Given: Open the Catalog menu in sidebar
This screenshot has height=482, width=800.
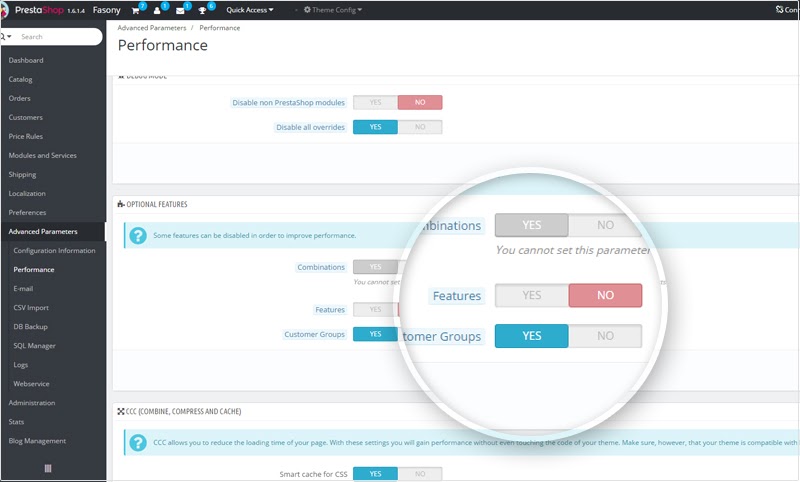Looking at the screenshot, I should pyautogui.click(x=21, y=79).
